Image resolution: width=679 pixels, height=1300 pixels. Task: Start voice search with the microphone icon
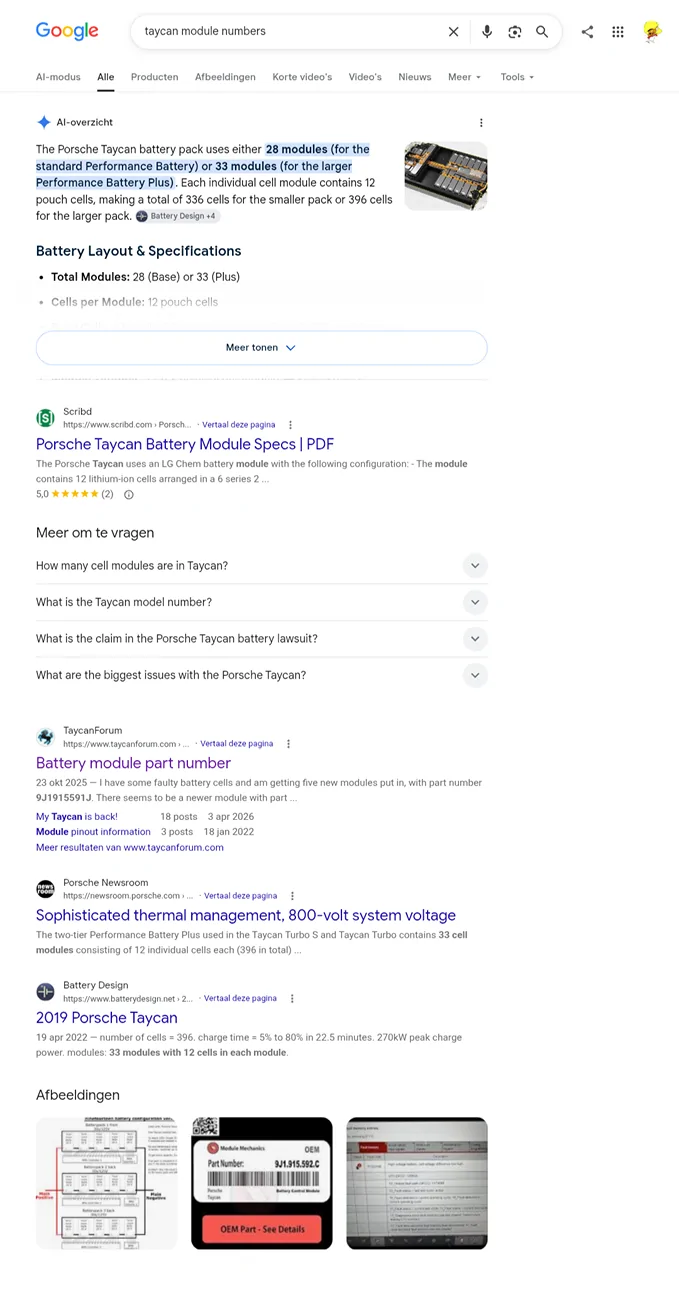[487, 32]
